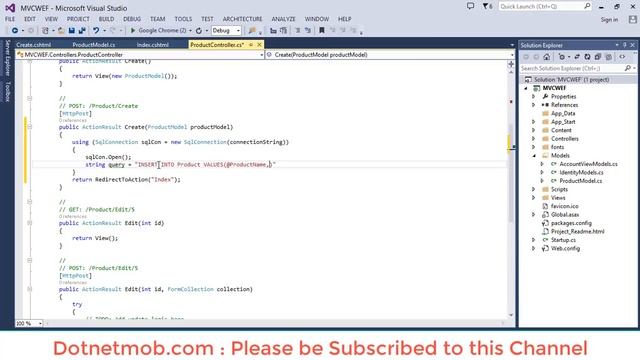Expand the Global.asax node
Image resolution: width=640 pixels, height=360 pixels.
tap(533, 214)
